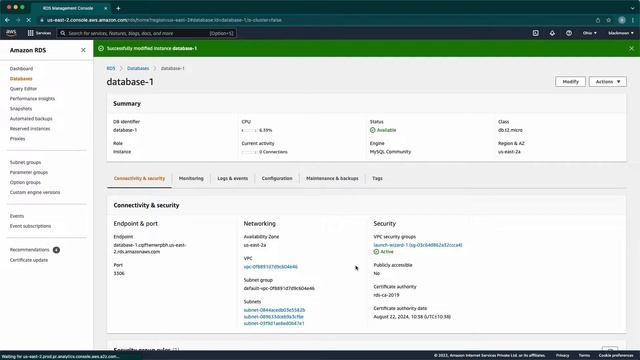This screenshot has height=360, width=640.
Task: Open Recommendations in the sidebar
Action: tap(29, 250)
